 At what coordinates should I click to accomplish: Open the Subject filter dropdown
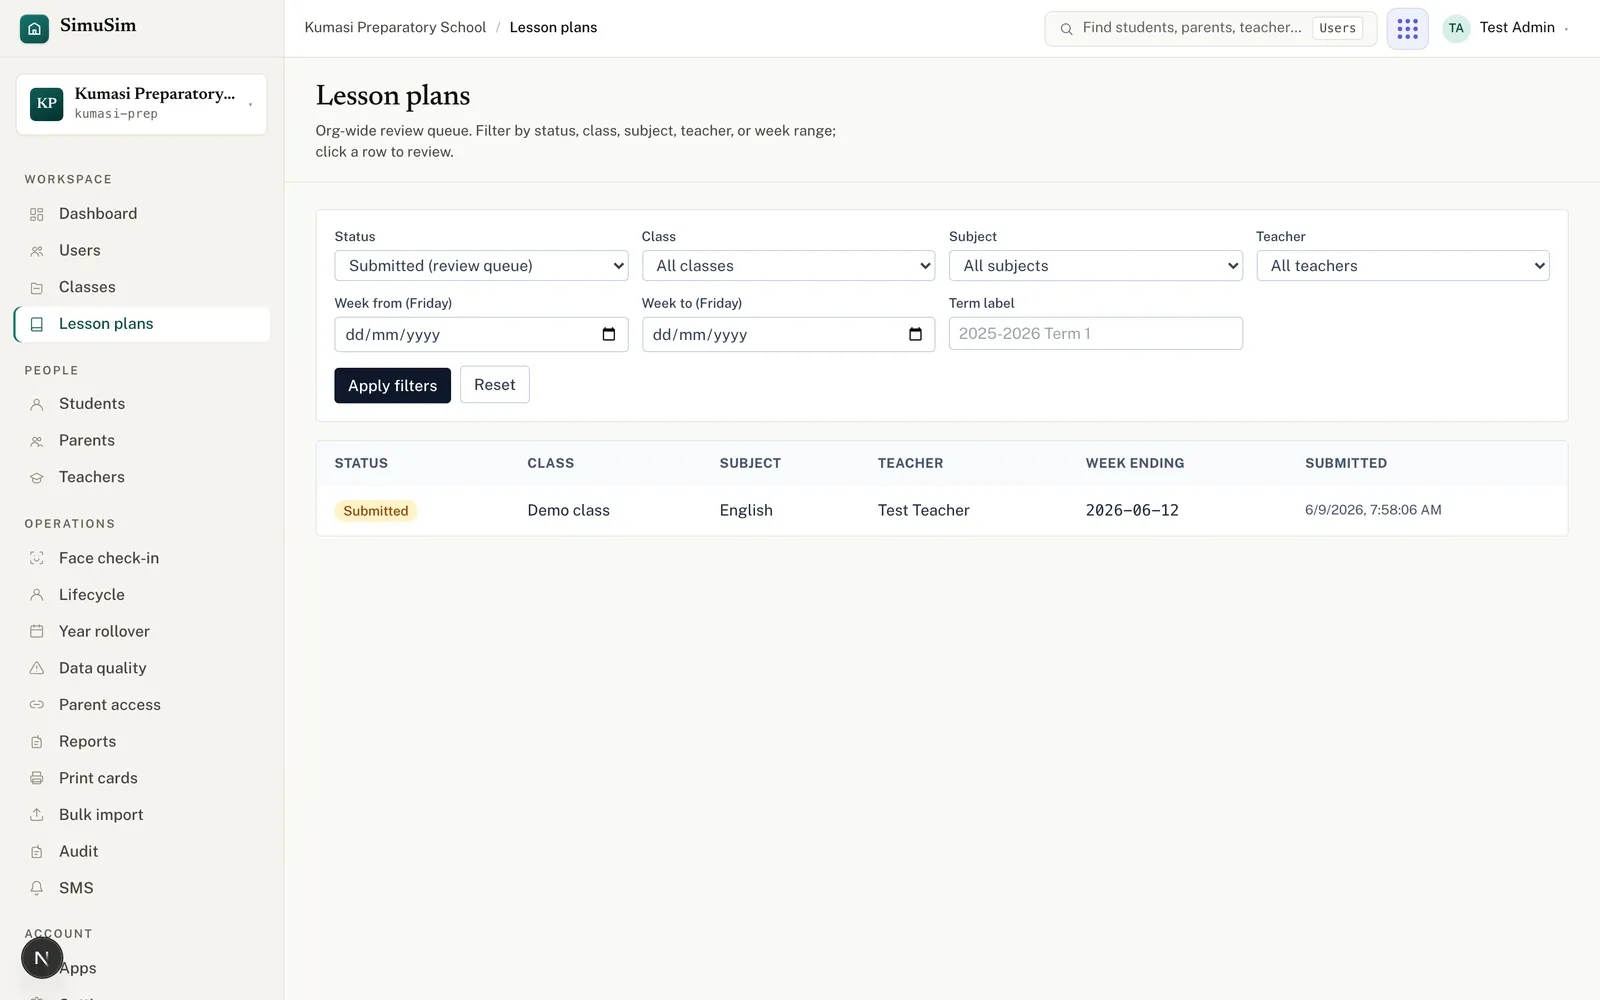point(1095,266)
